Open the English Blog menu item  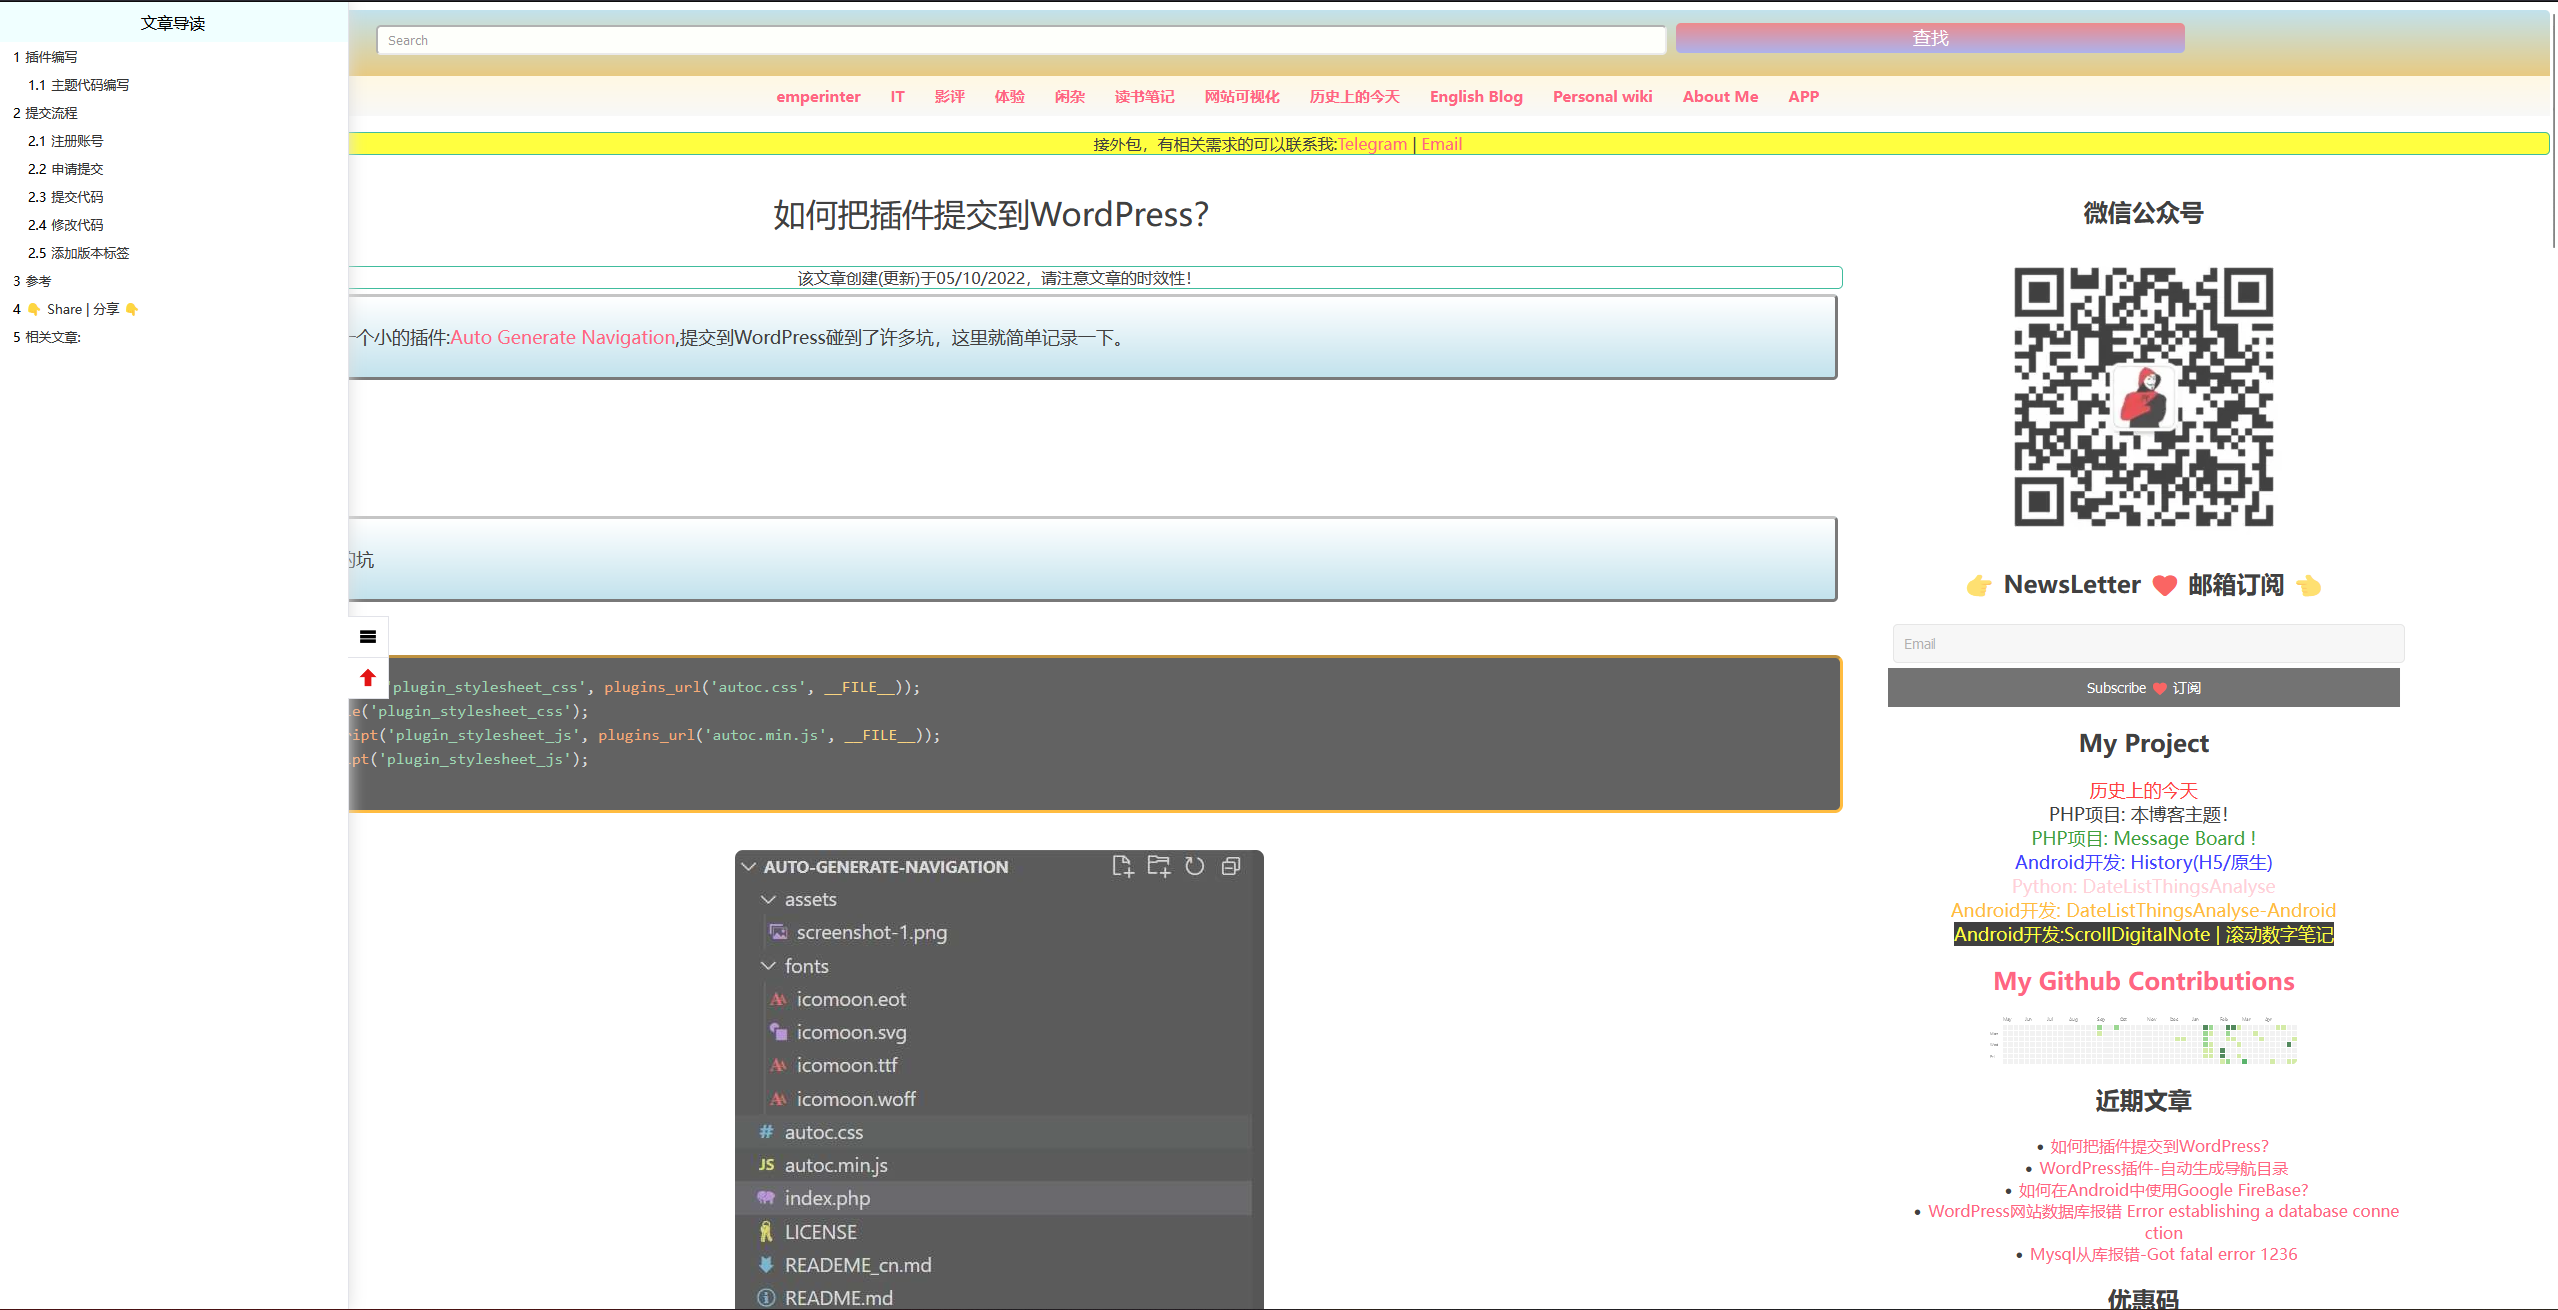[x=1476, y=97]
